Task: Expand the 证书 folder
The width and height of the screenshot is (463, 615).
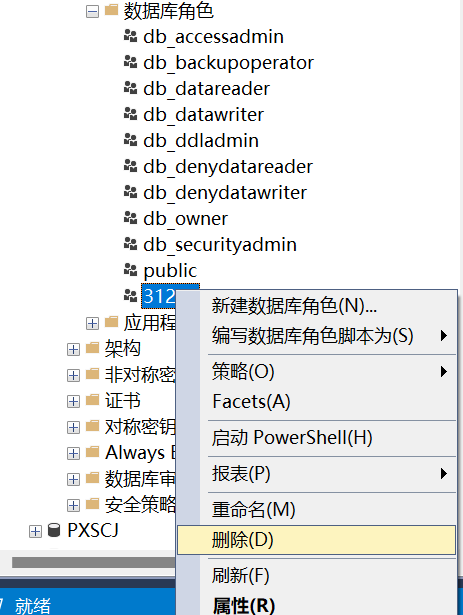Action: tap(73, 402)
